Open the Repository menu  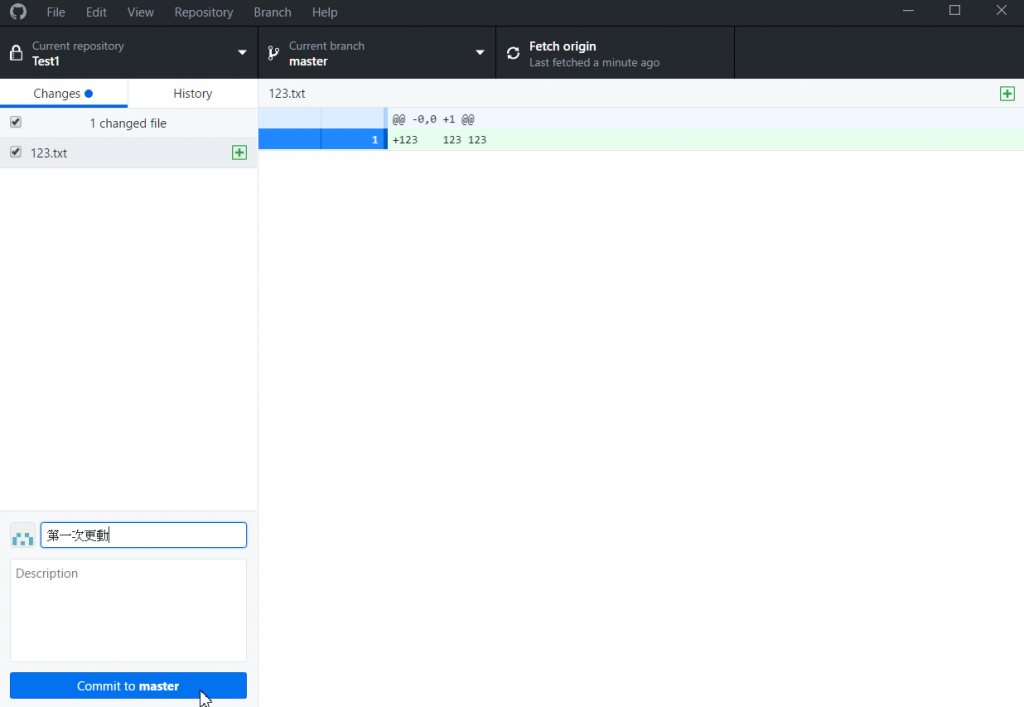point(203,12)
